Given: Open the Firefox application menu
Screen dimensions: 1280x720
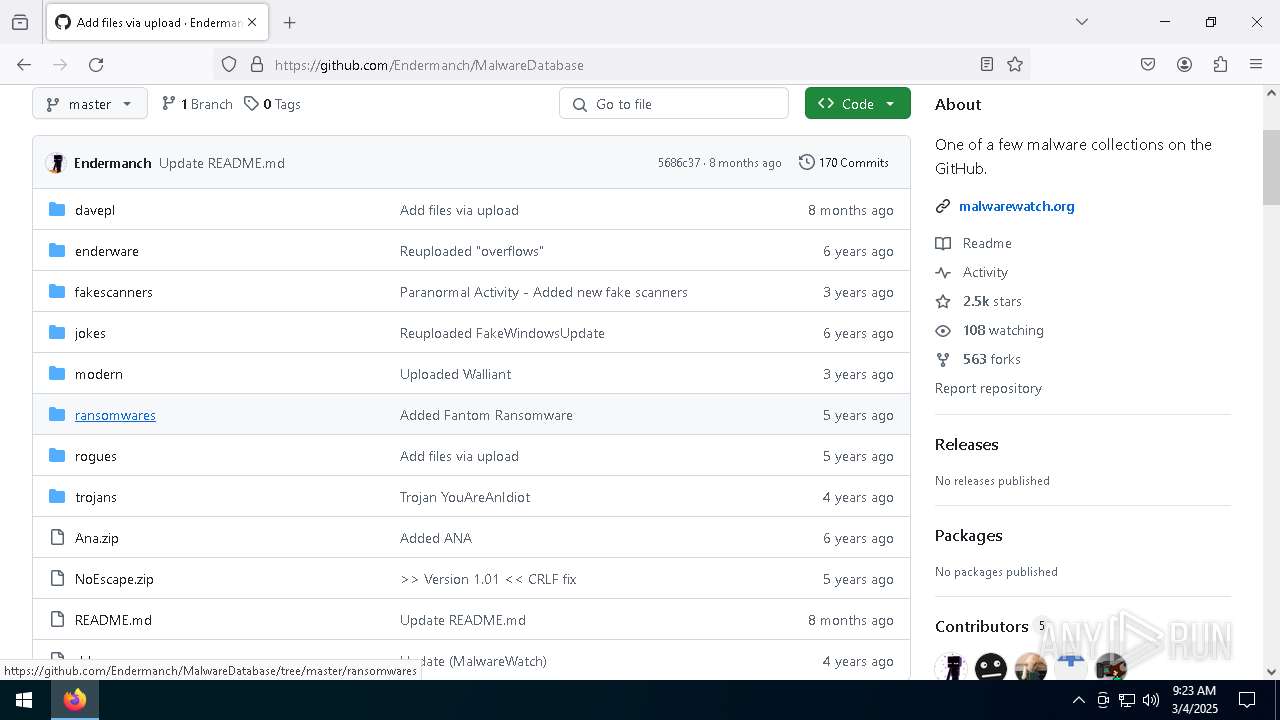Looking at the screenshot, I should pos(1256,65).
